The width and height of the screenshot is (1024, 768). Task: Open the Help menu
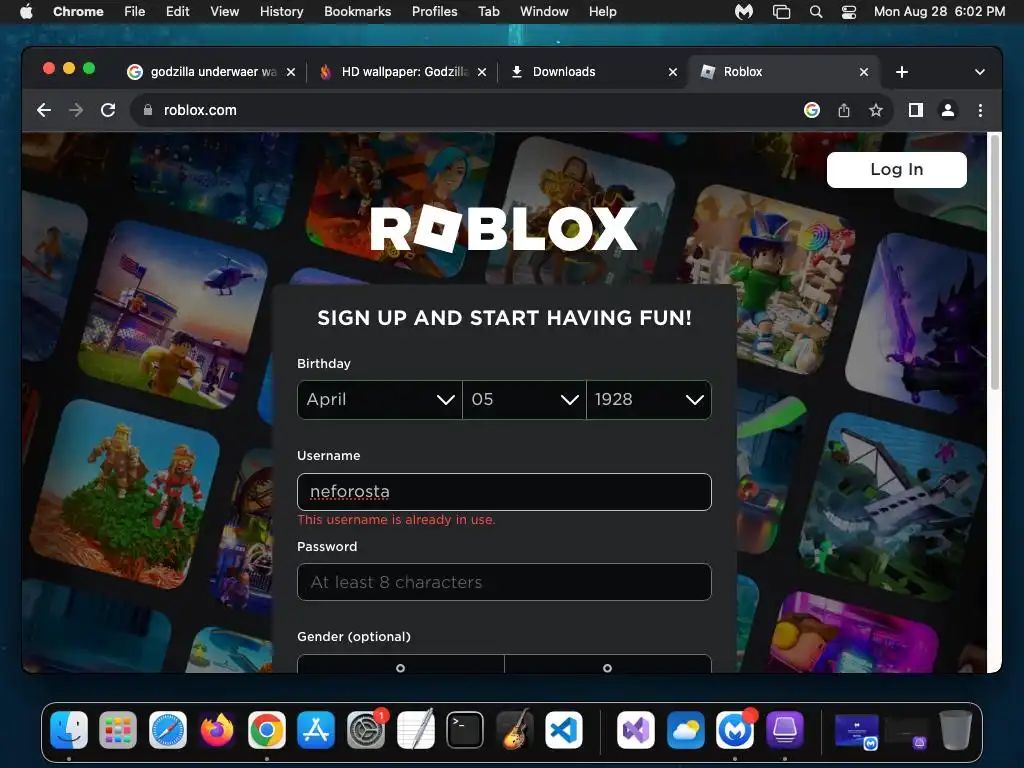click(602, 12)
